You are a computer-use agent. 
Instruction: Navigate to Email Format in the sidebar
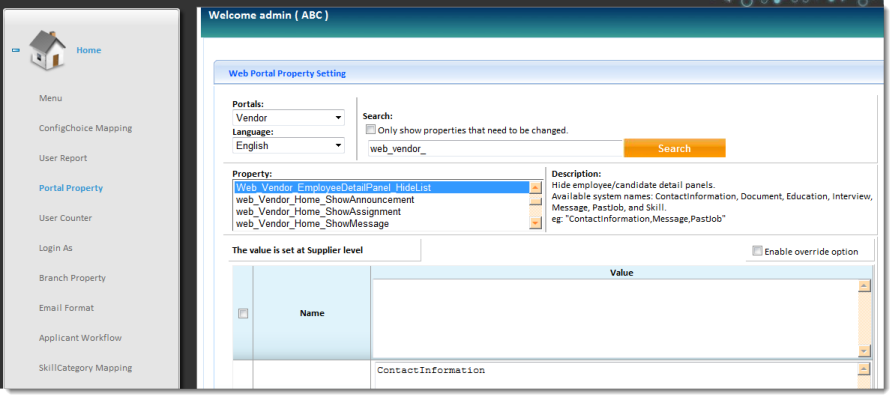(x=66, y=308)
